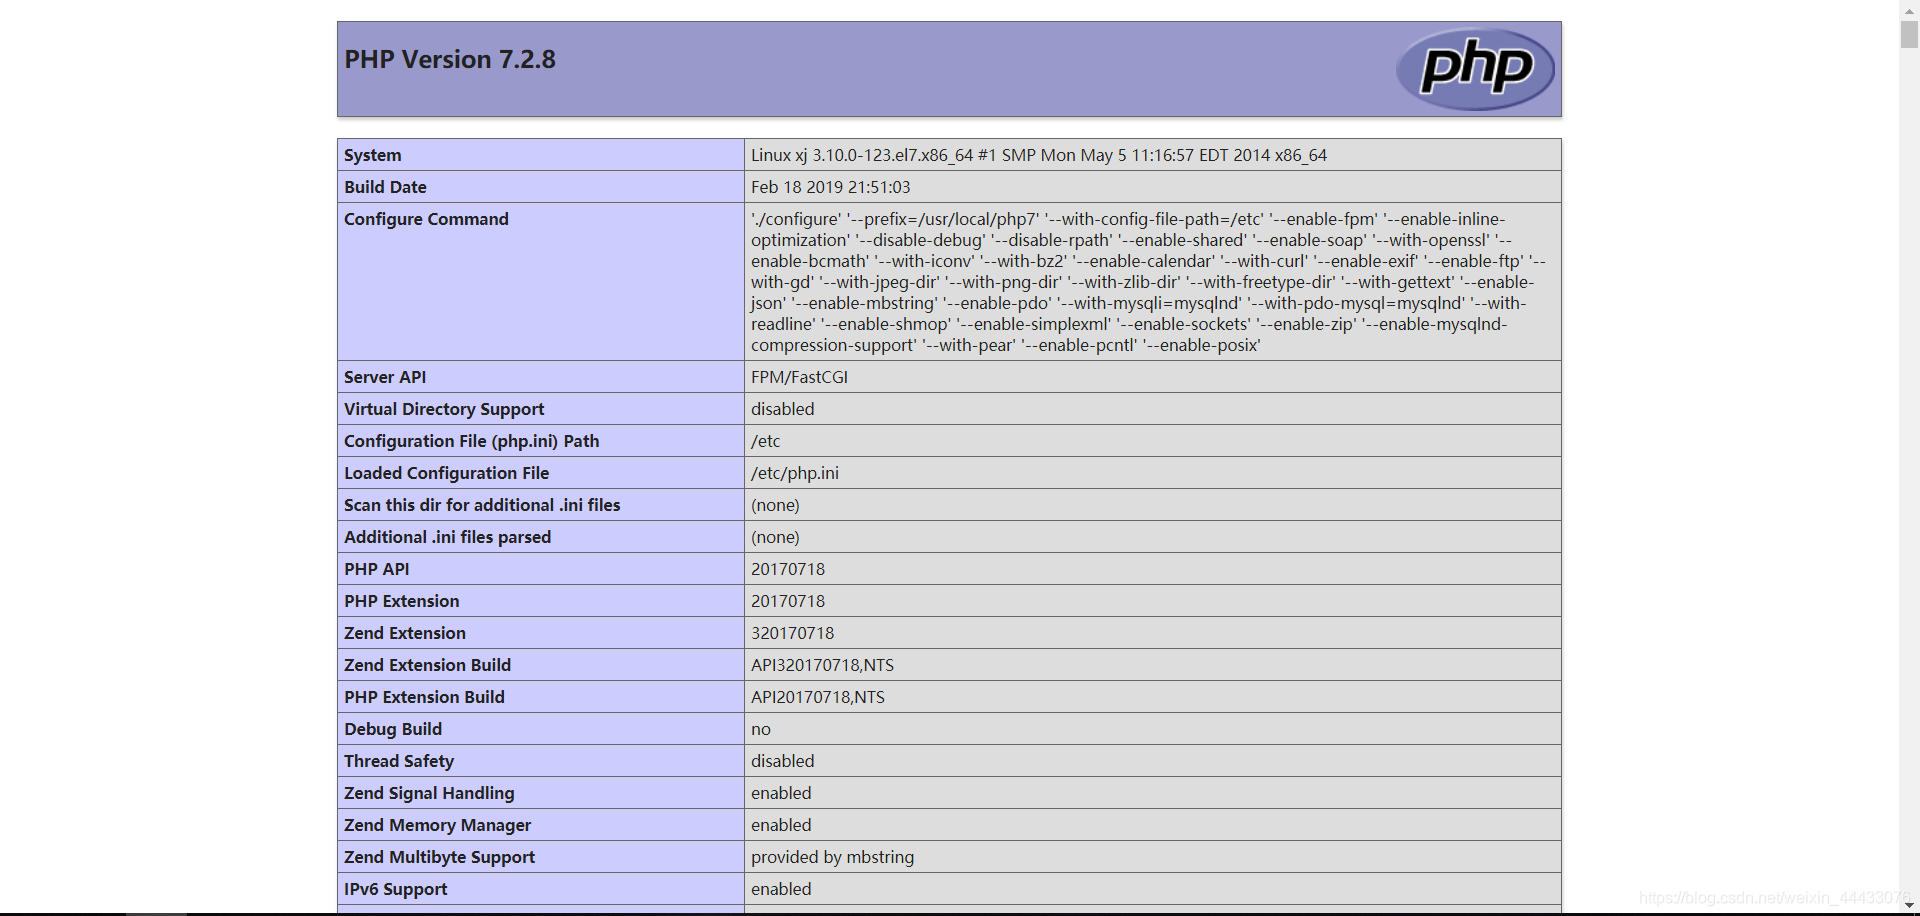The height and width of the screenshot is (916, 1920).
Task: Select Scan this dir (none) value
Action: pyautogui.click(x=775, y=505)
